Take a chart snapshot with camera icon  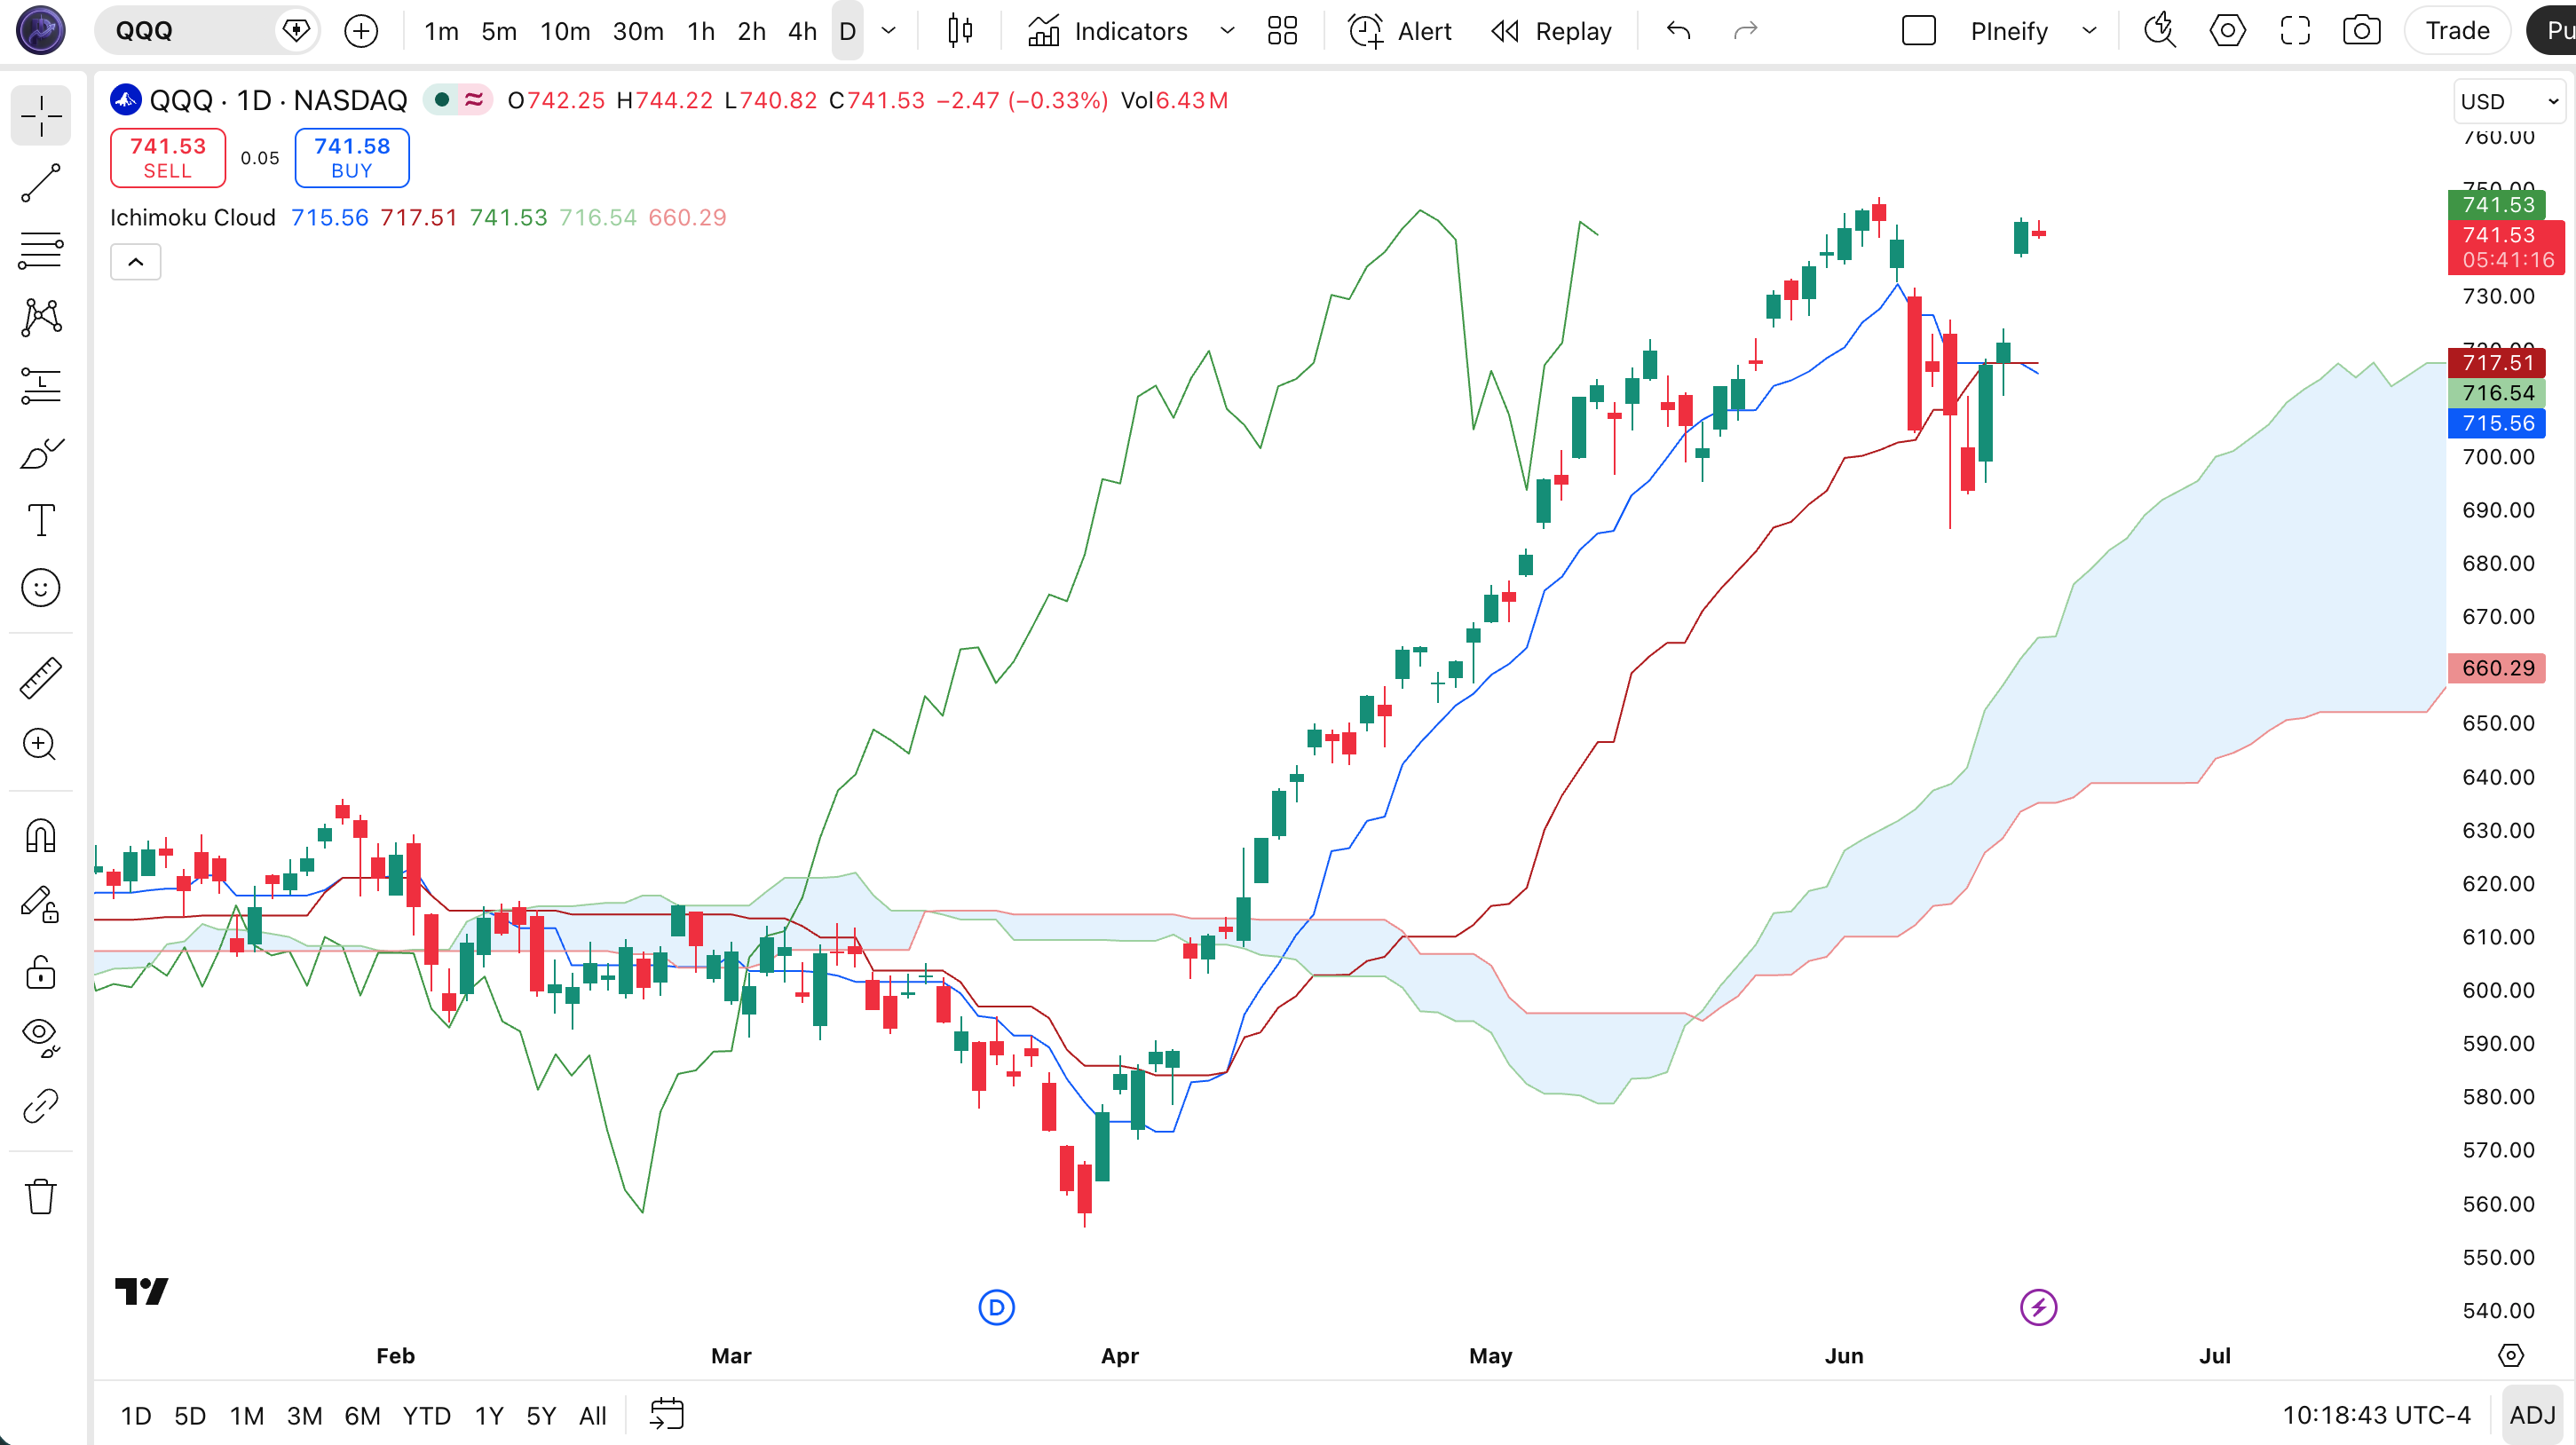[2362, 31]
